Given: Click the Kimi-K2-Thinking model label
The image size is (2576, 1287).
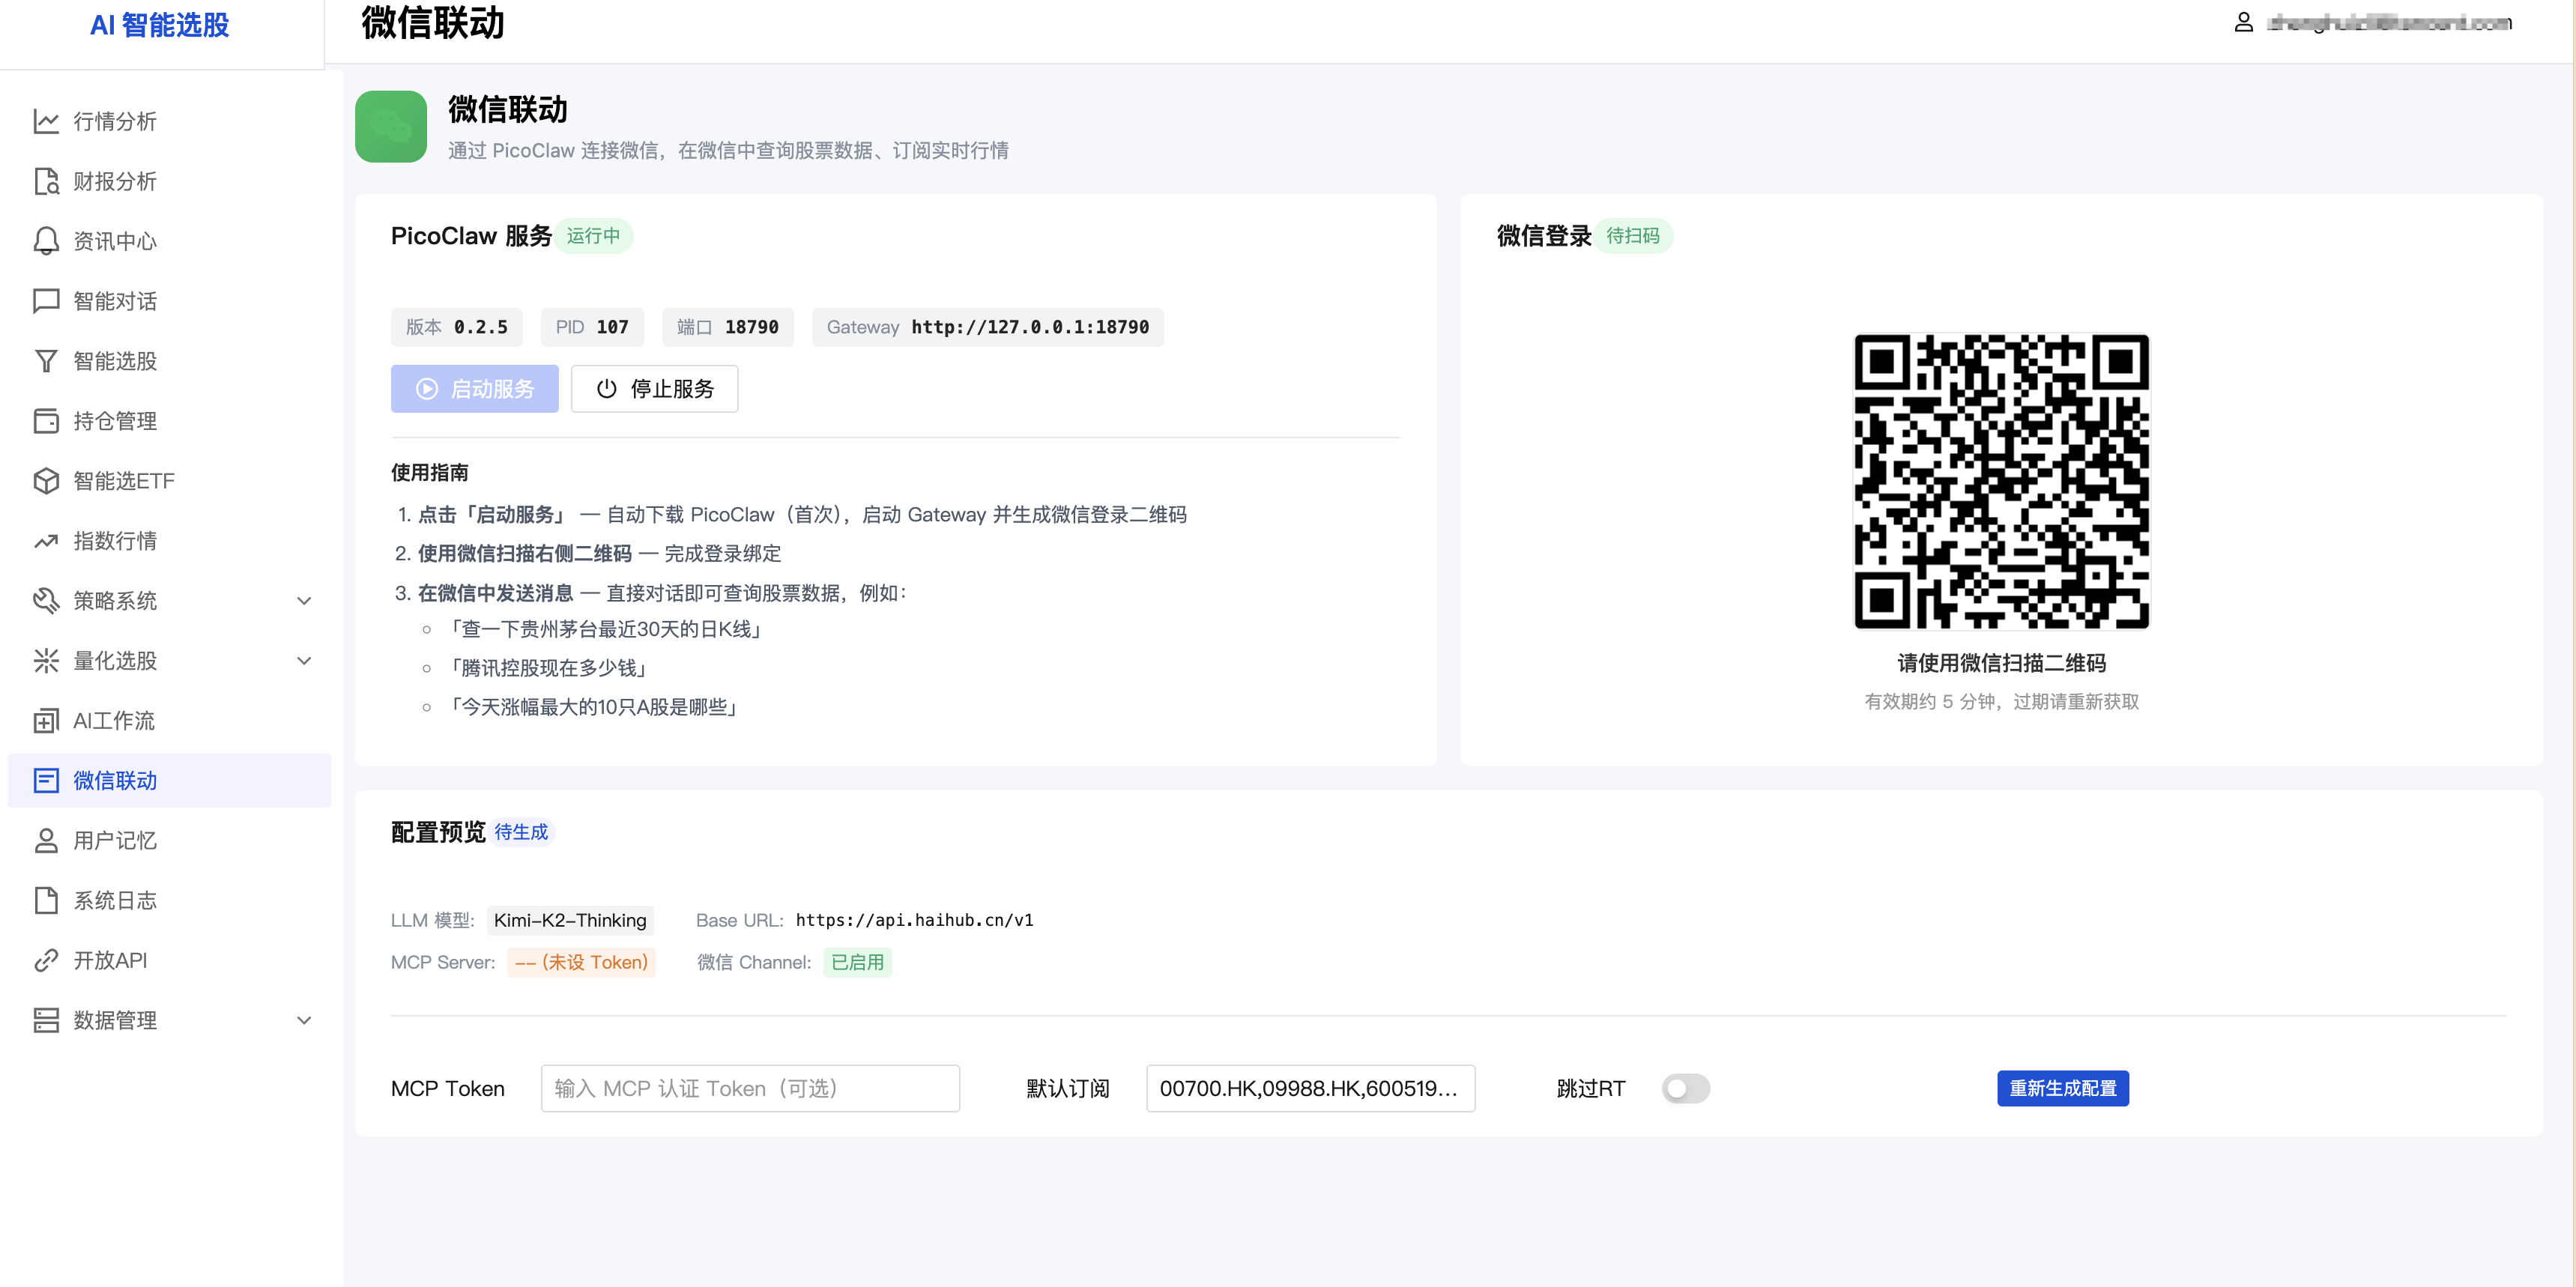Looking at the screenshot, I should click(570, 921).
